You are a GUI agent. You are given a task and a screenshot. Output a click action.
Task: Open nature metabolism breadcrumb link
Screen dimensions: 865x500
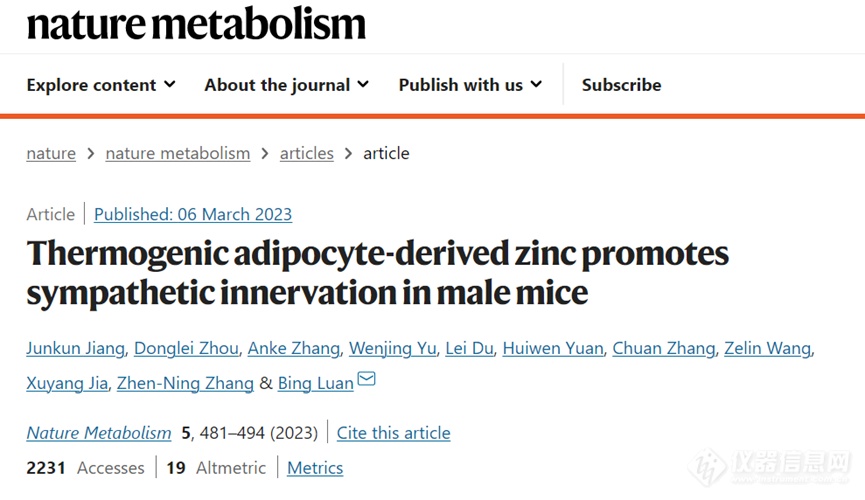point(178,153)
